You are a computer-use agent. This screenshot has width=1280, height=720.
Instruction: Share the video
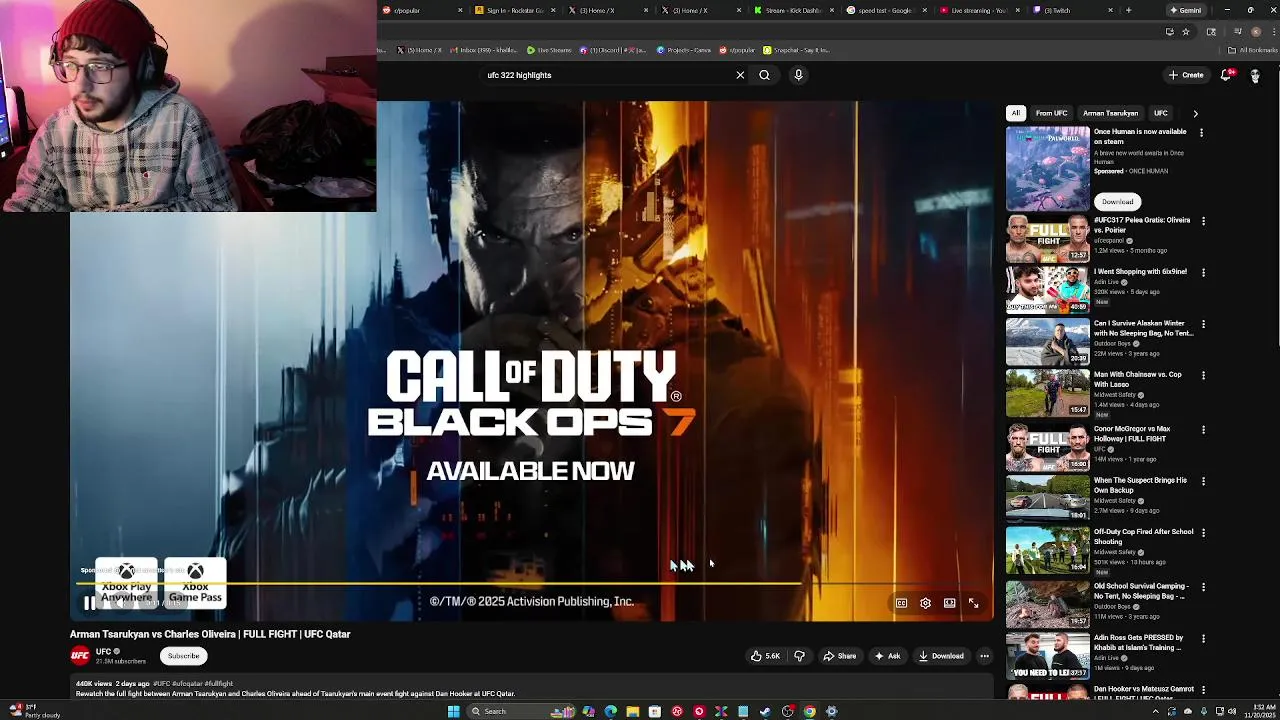pos(839,656)
